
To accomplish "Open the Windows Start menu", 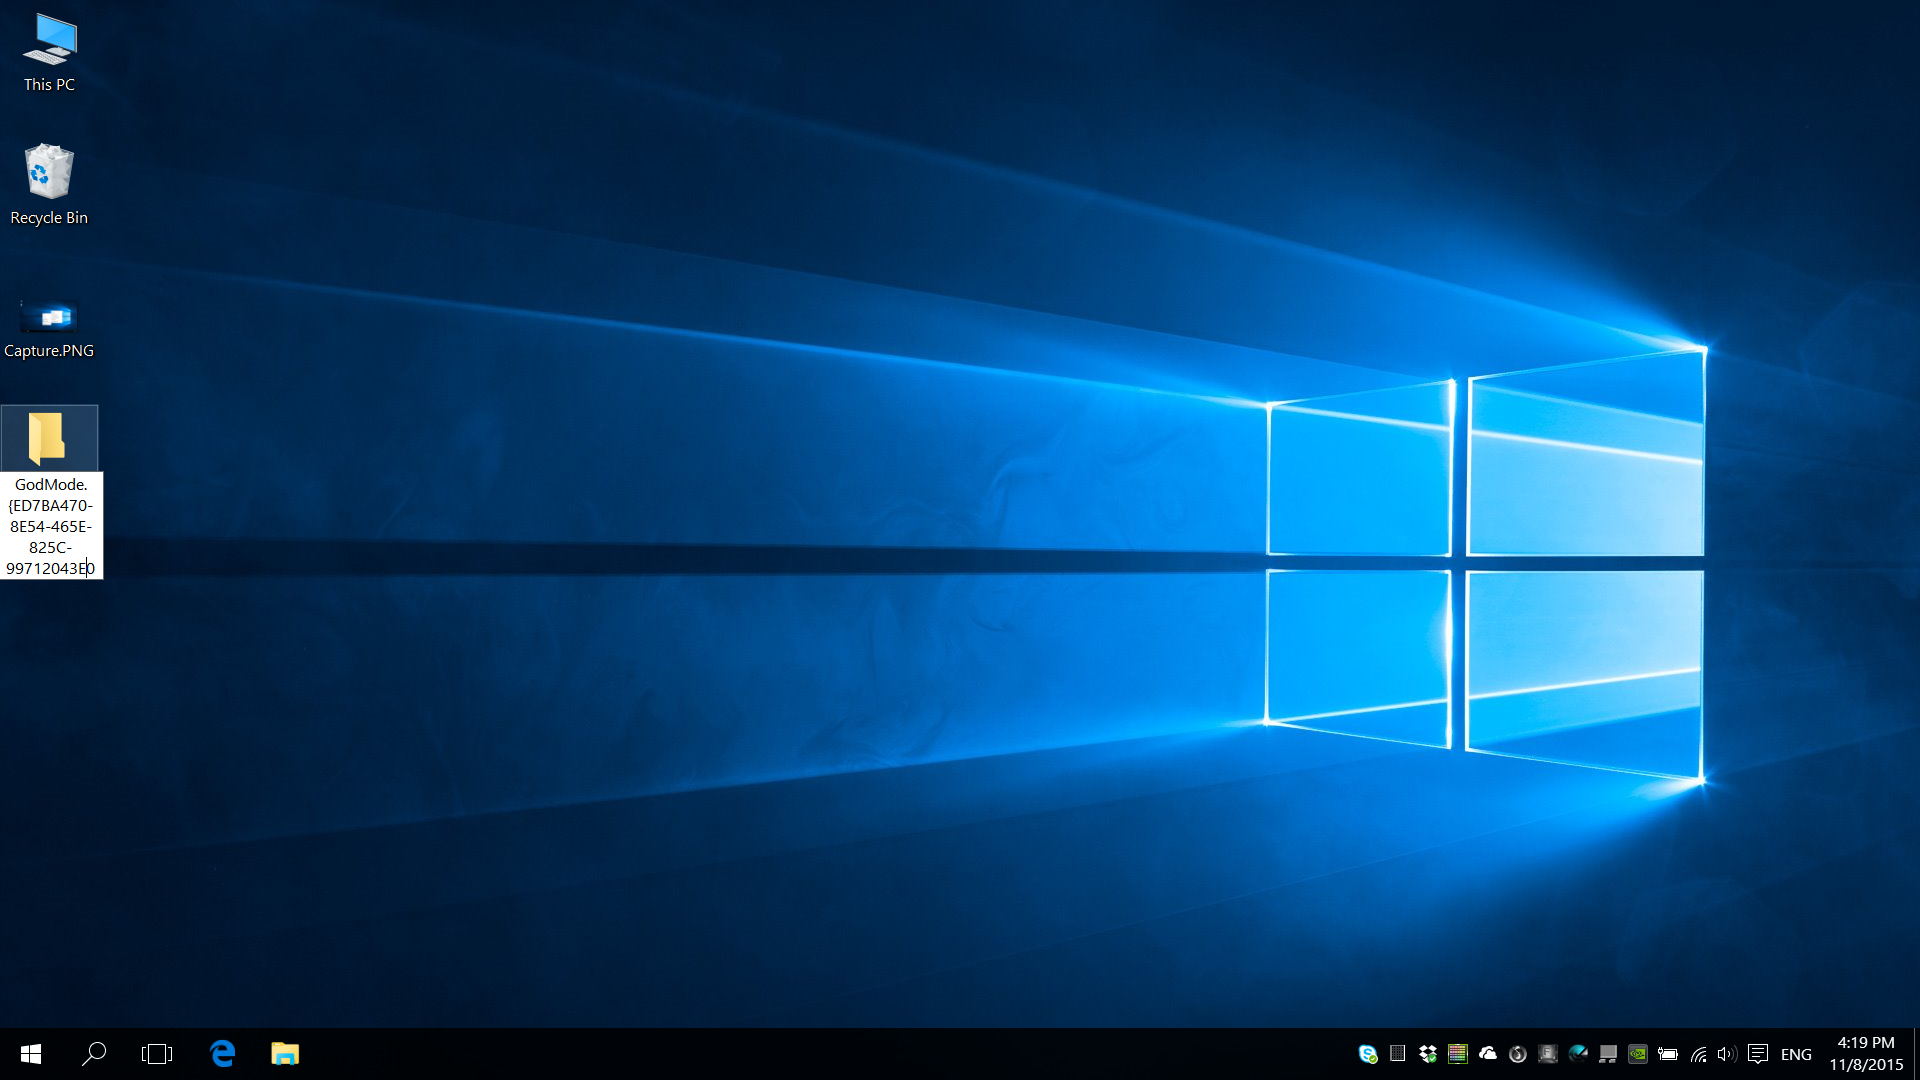I will 31,1054.
